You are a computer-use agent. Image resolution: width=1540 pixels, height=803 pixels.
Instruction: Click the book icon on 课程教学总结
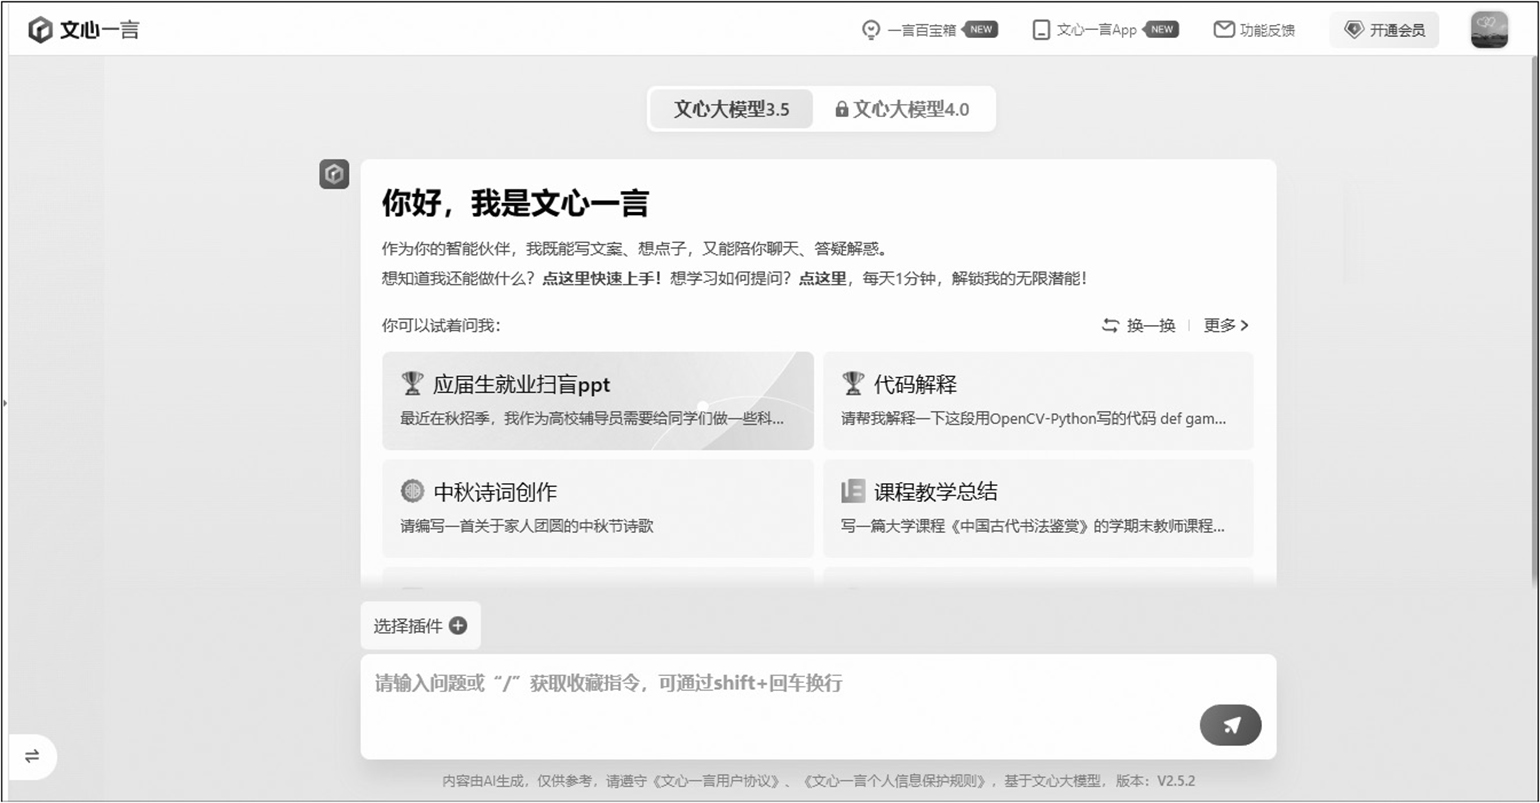(x=853, y=491)
